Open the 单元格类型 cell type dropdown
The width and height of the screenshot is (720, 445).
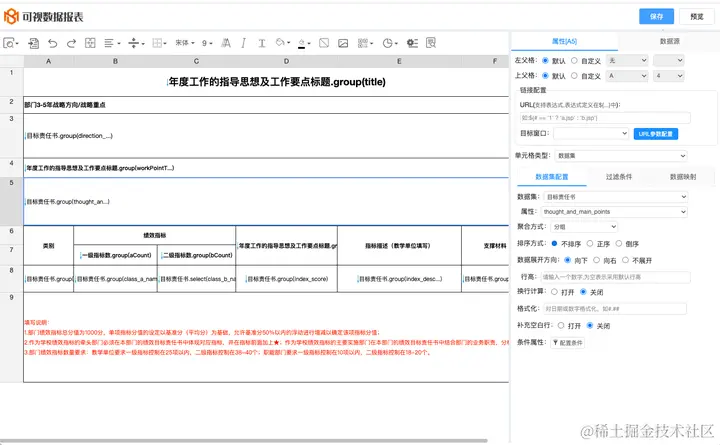pos(621,156)
